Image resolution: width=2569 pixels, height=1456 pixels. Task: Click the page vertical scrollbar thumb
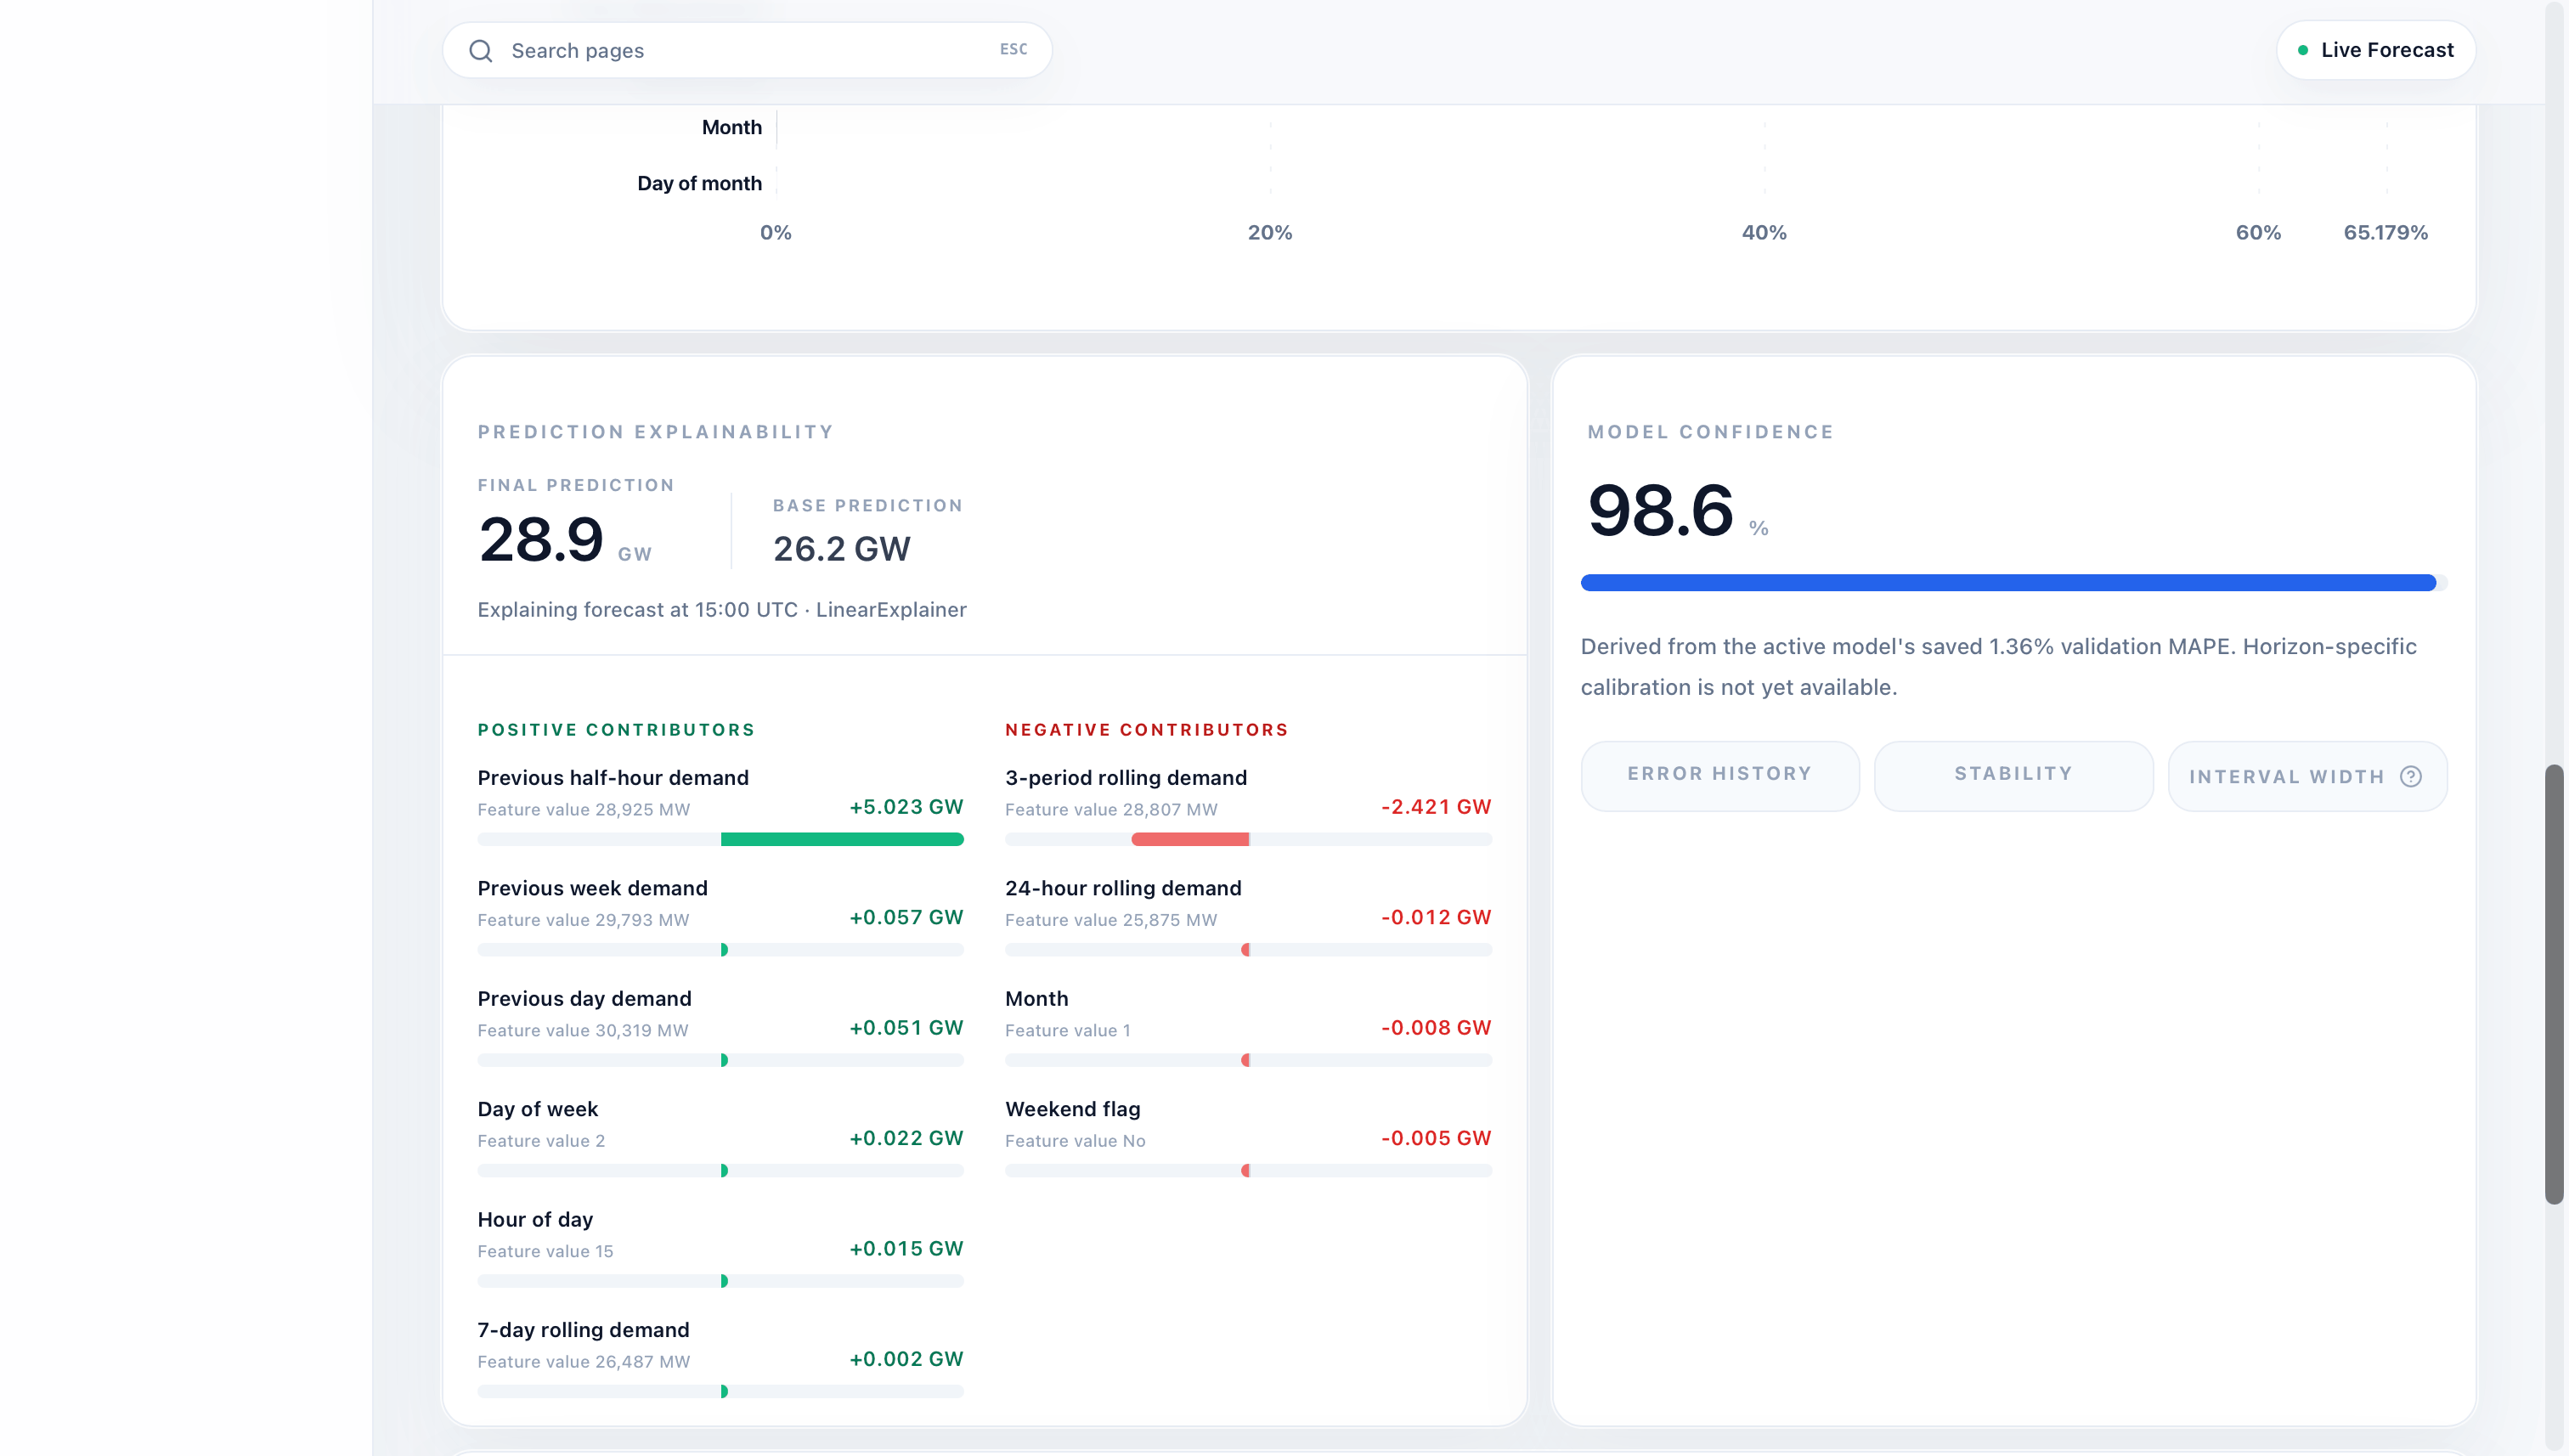[x=2554, y=984]
